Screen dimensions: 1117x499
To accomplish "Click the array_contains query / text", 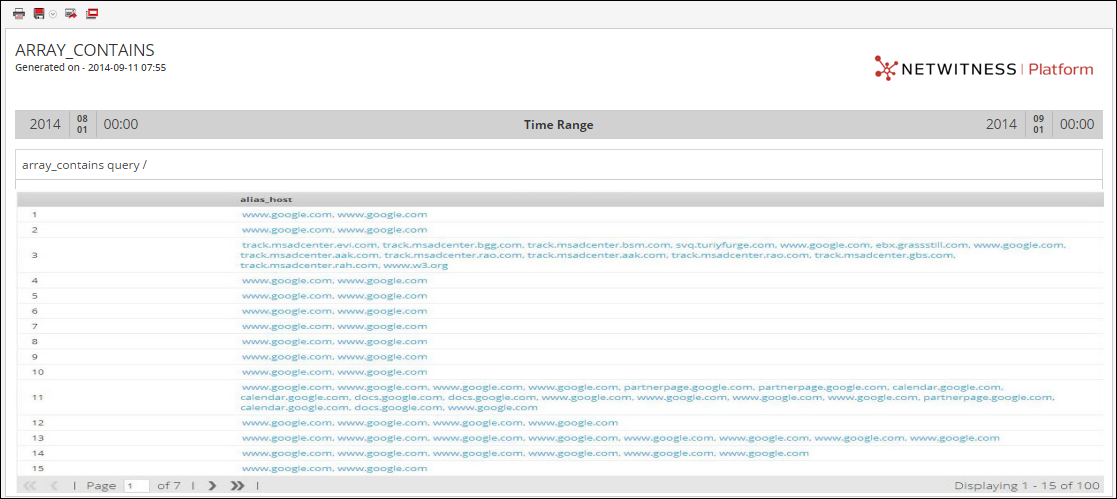I will 84,165.
